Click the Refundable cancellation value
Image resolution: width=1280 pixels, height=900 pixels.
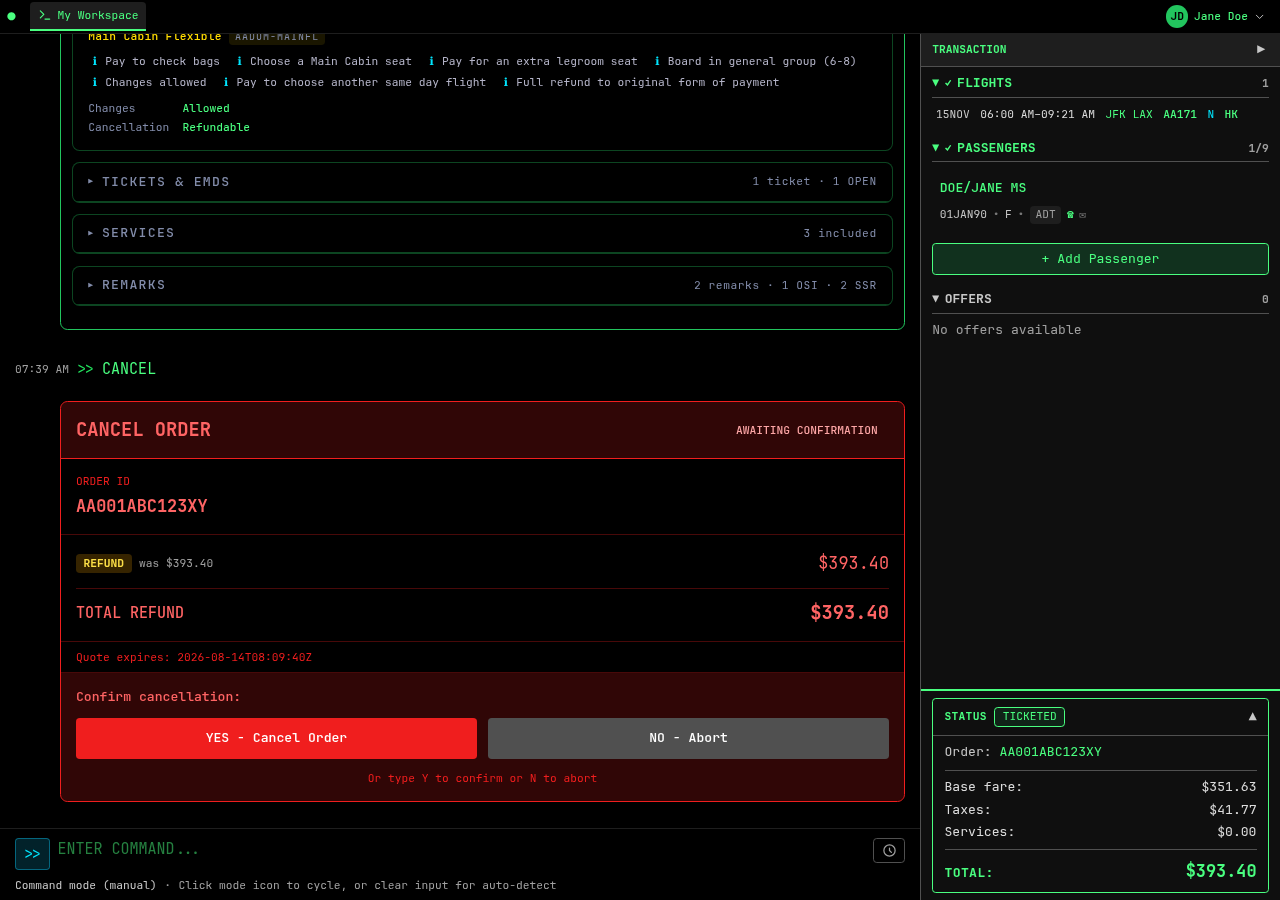[x=216, y=128]
